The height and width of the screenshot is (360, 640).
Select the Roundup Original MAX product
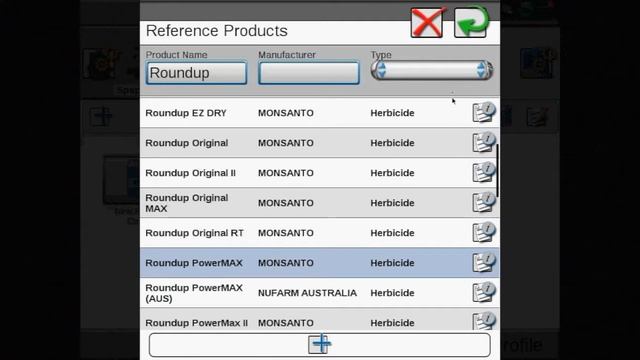pos(320,203)
